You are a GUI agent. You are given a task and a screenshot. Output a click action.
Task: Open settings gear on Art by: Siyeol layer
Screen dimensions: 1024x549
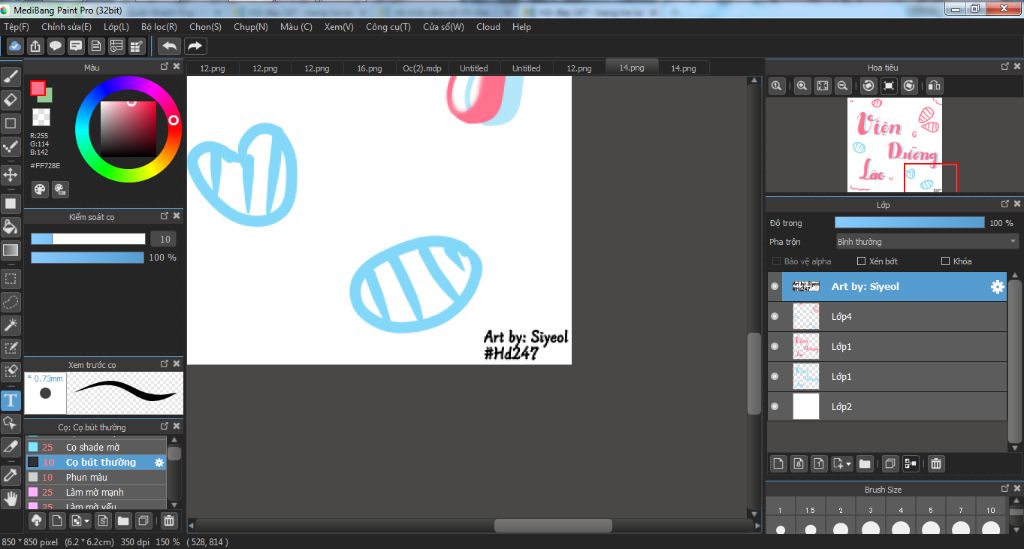tap(997, 287)
